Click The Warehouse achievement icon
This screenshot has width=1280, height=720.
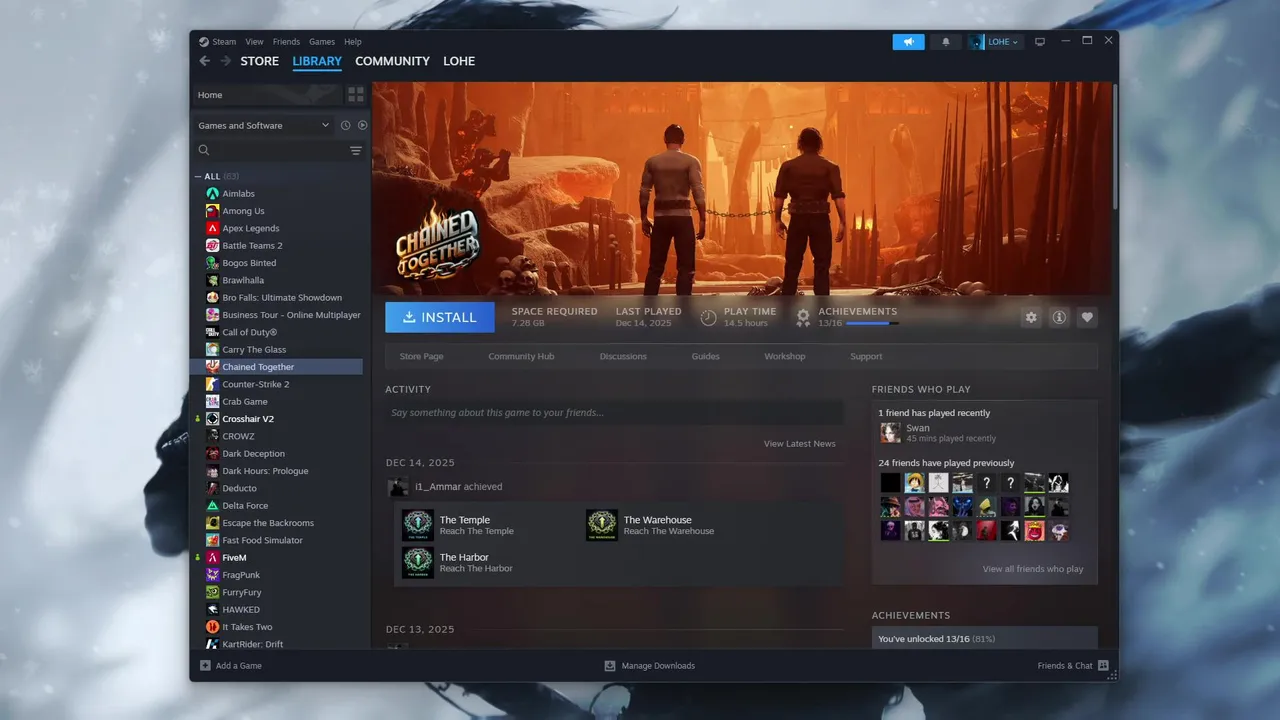pos(602,525)
